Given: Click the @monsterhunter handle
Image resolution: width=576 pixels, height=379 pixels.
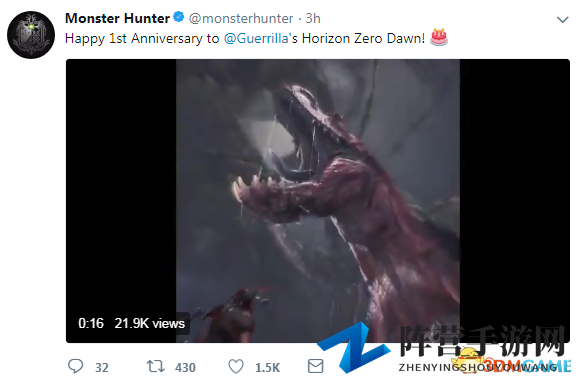Looking at the screenshot, I should point(241,18).
